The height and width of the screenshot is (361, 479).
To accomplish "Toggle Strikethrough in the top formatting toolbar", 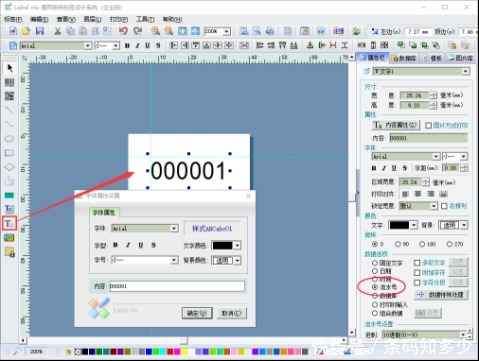I will point(158,46).
